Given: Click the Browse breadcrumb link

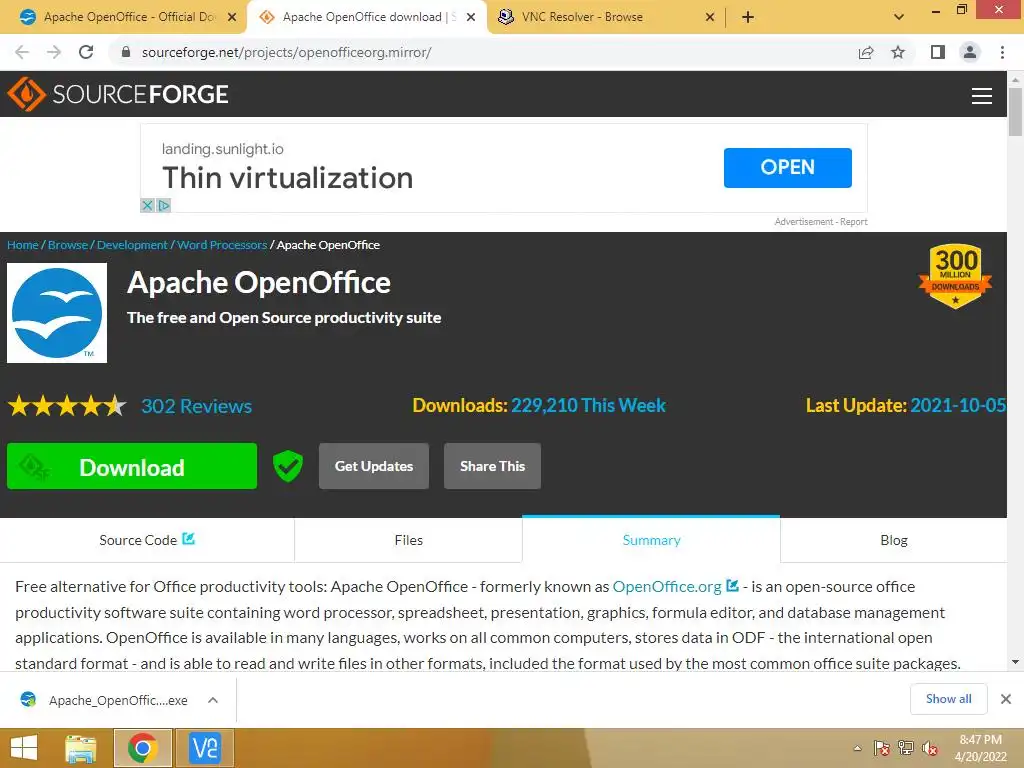Looking at the screenshot, I should point(68,245).
